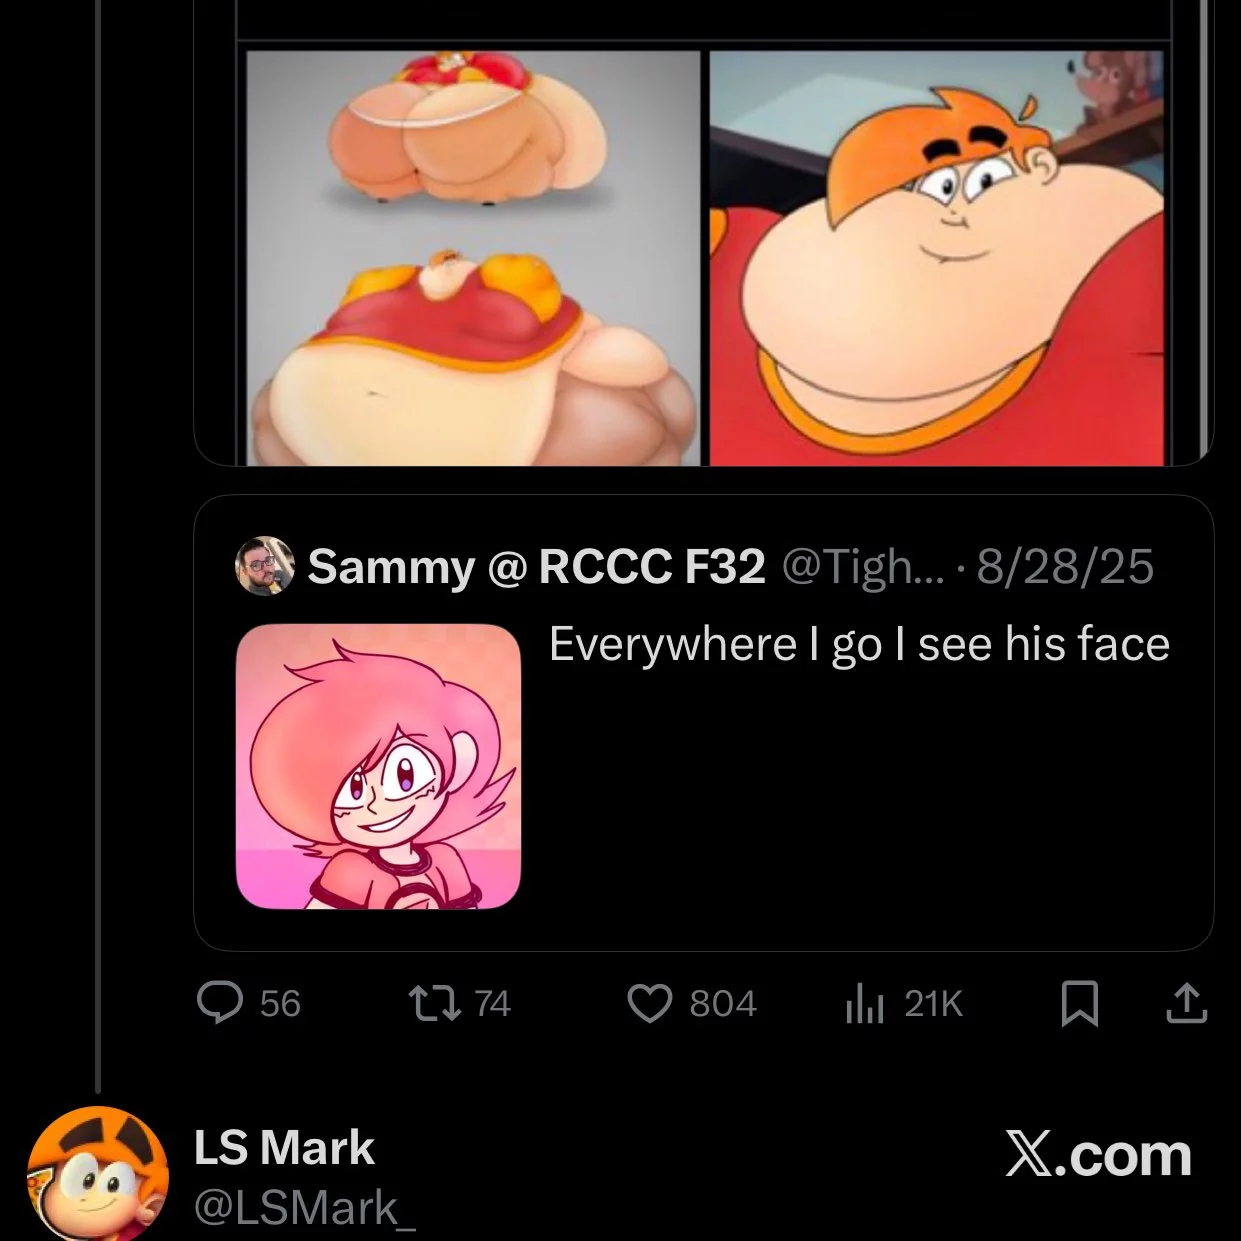Screen dimensions: 1241x1241
Task: Click the 804 likes count
Action: (x=723, y=1004)
